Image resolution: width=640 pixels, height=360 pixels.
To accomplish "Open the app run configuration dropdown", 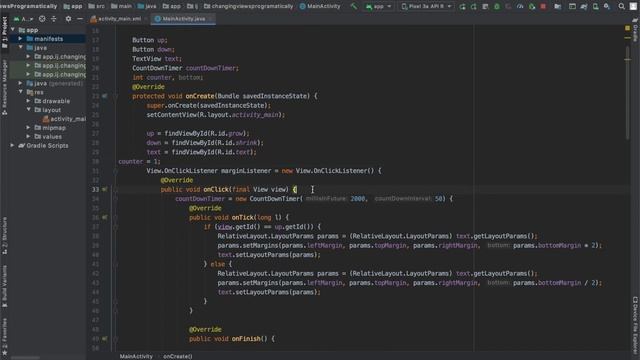I will [378, 7].
